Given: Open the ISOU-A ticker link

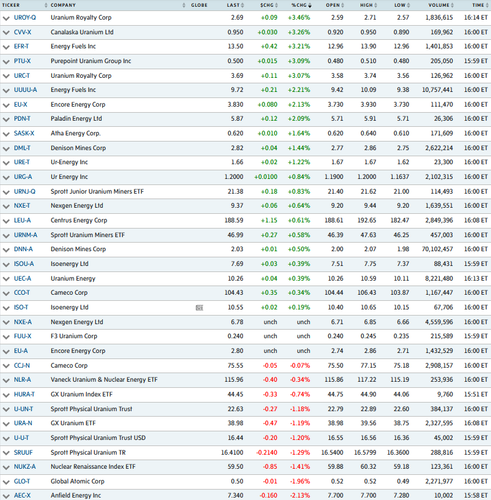Looking at the screenshot, I should pyautogui.click(x=24, y=264).
